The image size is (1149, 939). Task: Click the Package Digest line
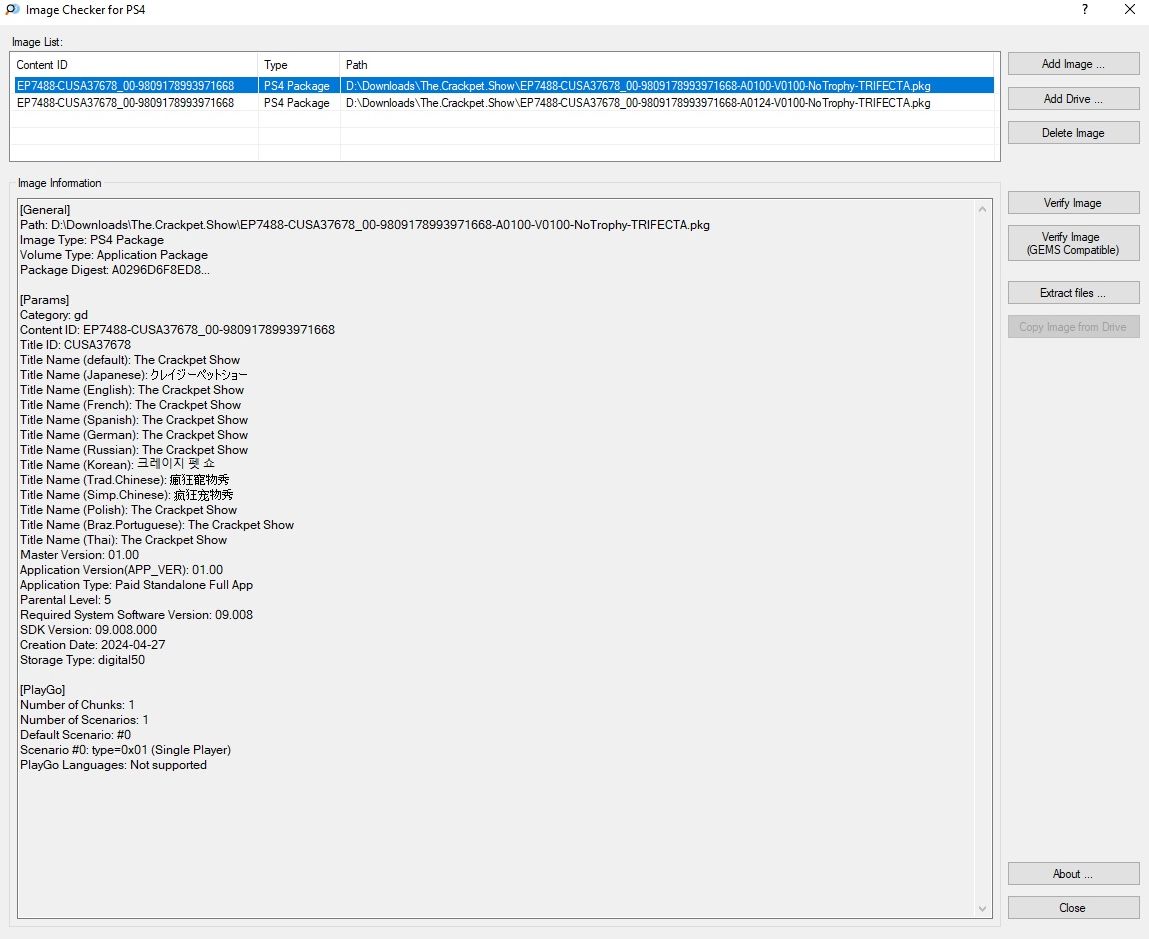point(115,270)
